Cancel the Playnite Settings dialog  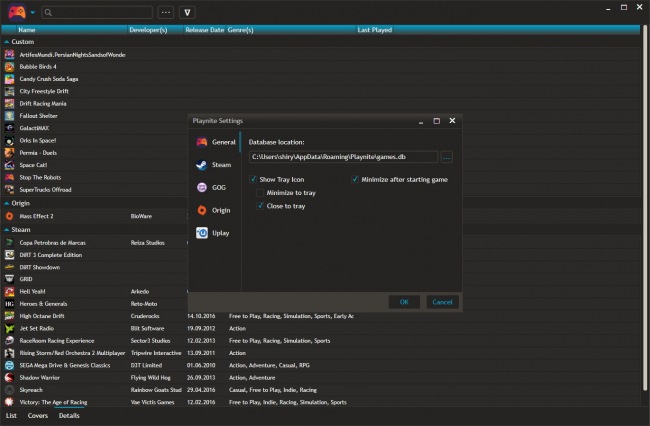click(x=442, y=302)
